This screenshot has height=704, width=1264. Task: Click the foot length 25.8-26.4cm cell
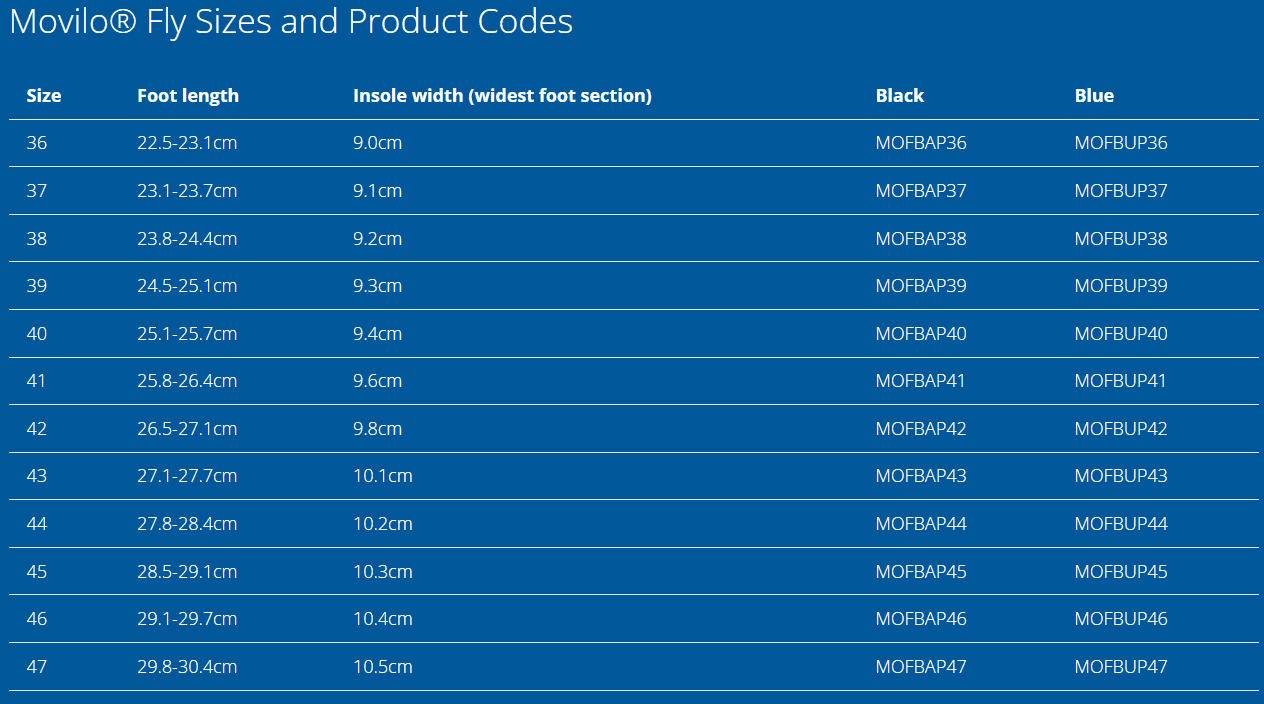point(187,381)
